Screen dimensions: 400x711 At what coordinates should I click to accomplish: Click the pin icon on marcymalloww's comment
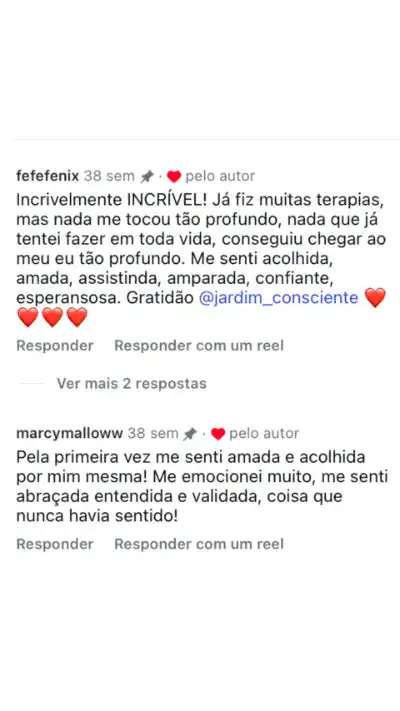(190, 434)
